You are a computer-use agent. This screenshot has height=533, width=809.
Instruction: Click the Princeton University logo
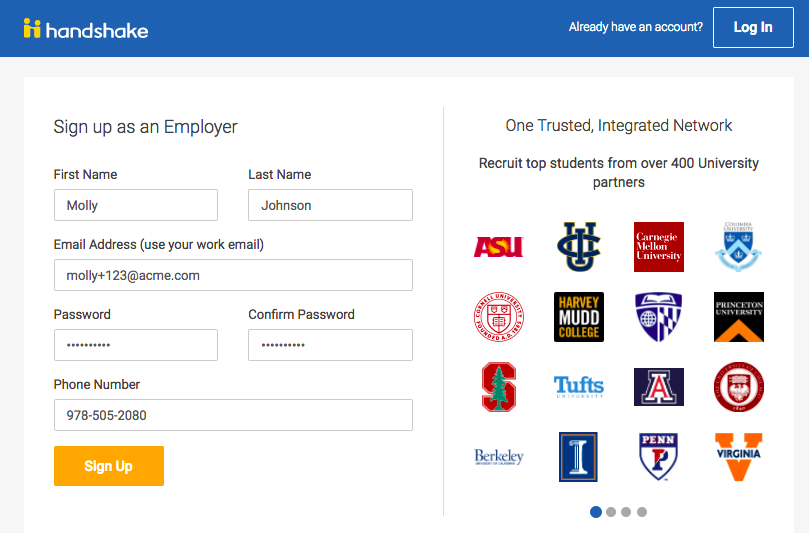point(738,317)
